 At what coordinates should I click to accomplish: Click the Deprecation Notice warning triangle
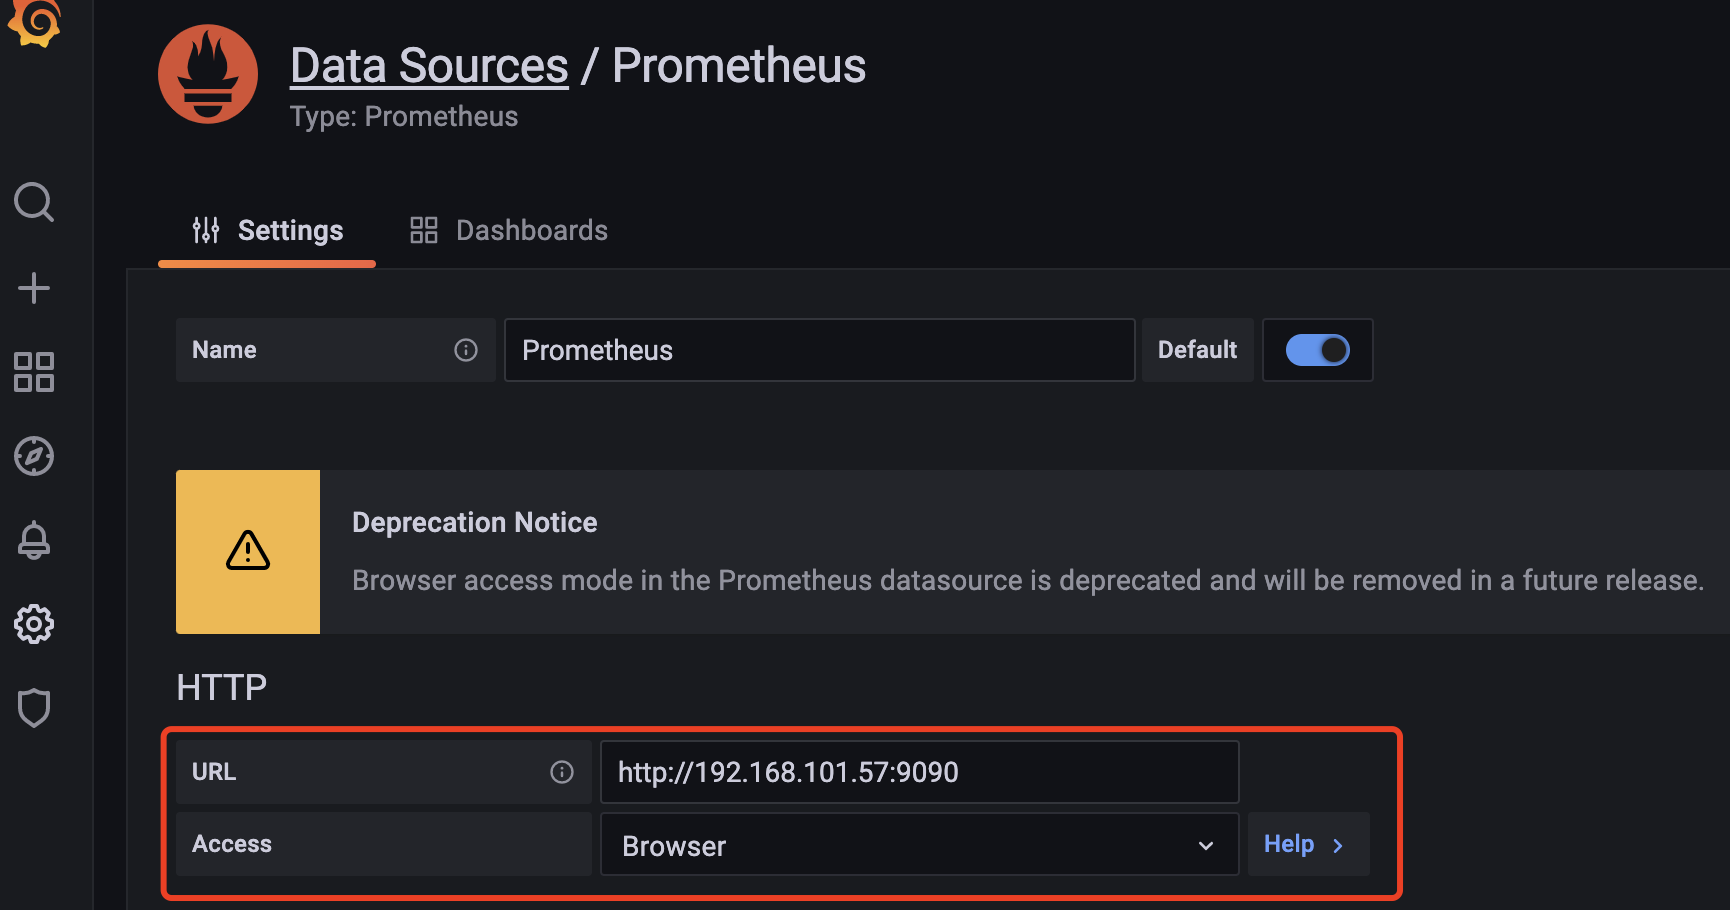point(248,551)
